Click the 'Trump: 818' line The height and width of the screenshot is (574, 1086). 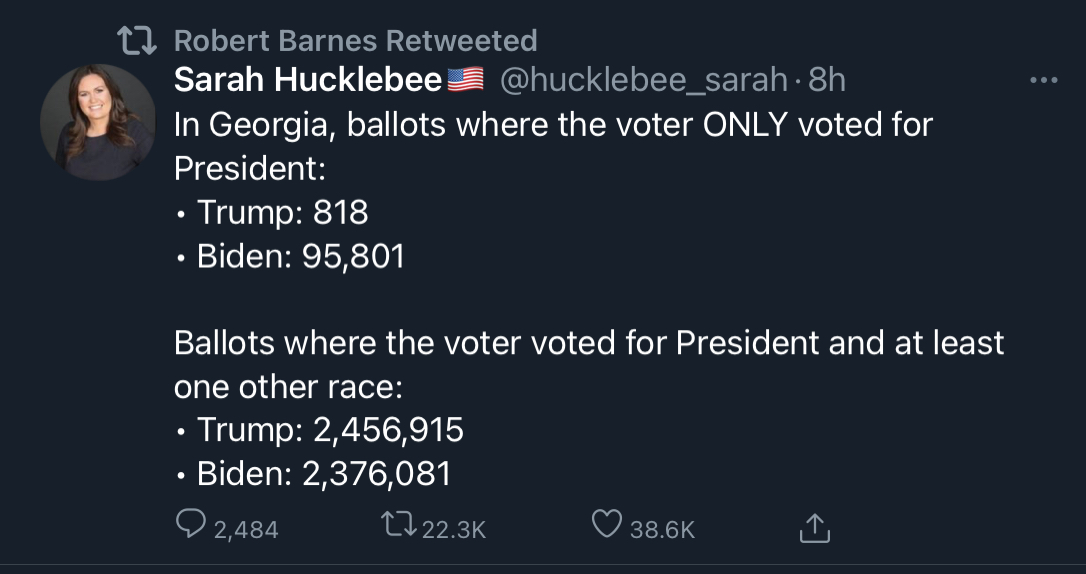(x=271, y=213)
